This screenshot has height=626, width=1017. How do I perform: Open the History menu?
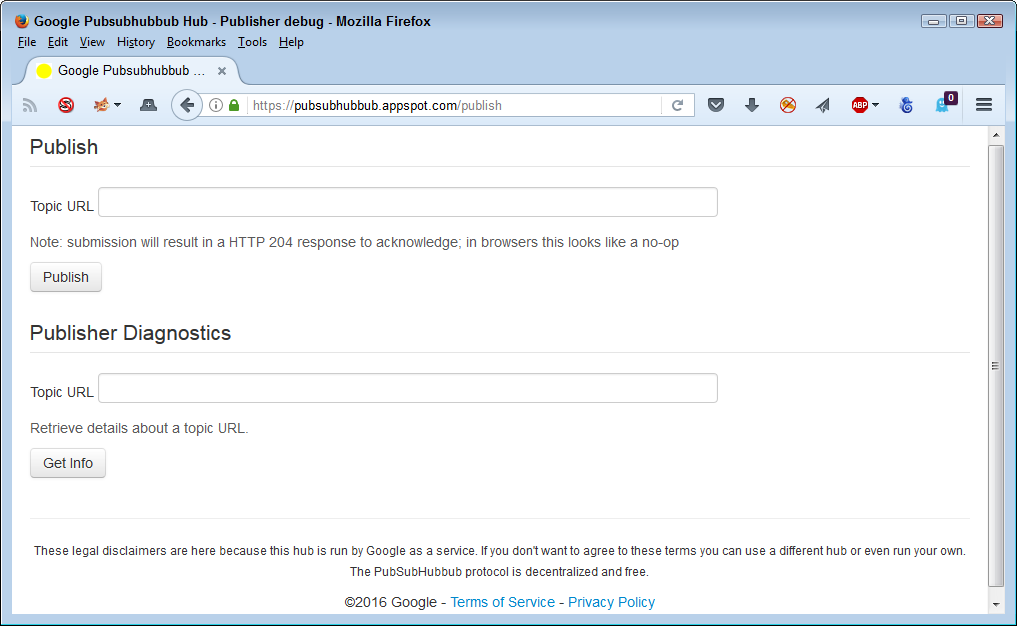point(136,42)
